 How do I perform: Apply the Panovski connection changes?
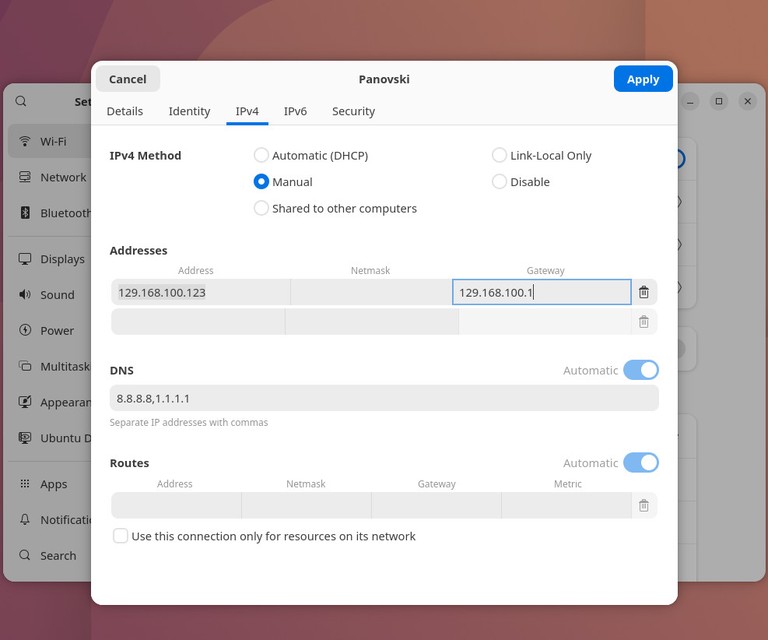click(643, 79)
